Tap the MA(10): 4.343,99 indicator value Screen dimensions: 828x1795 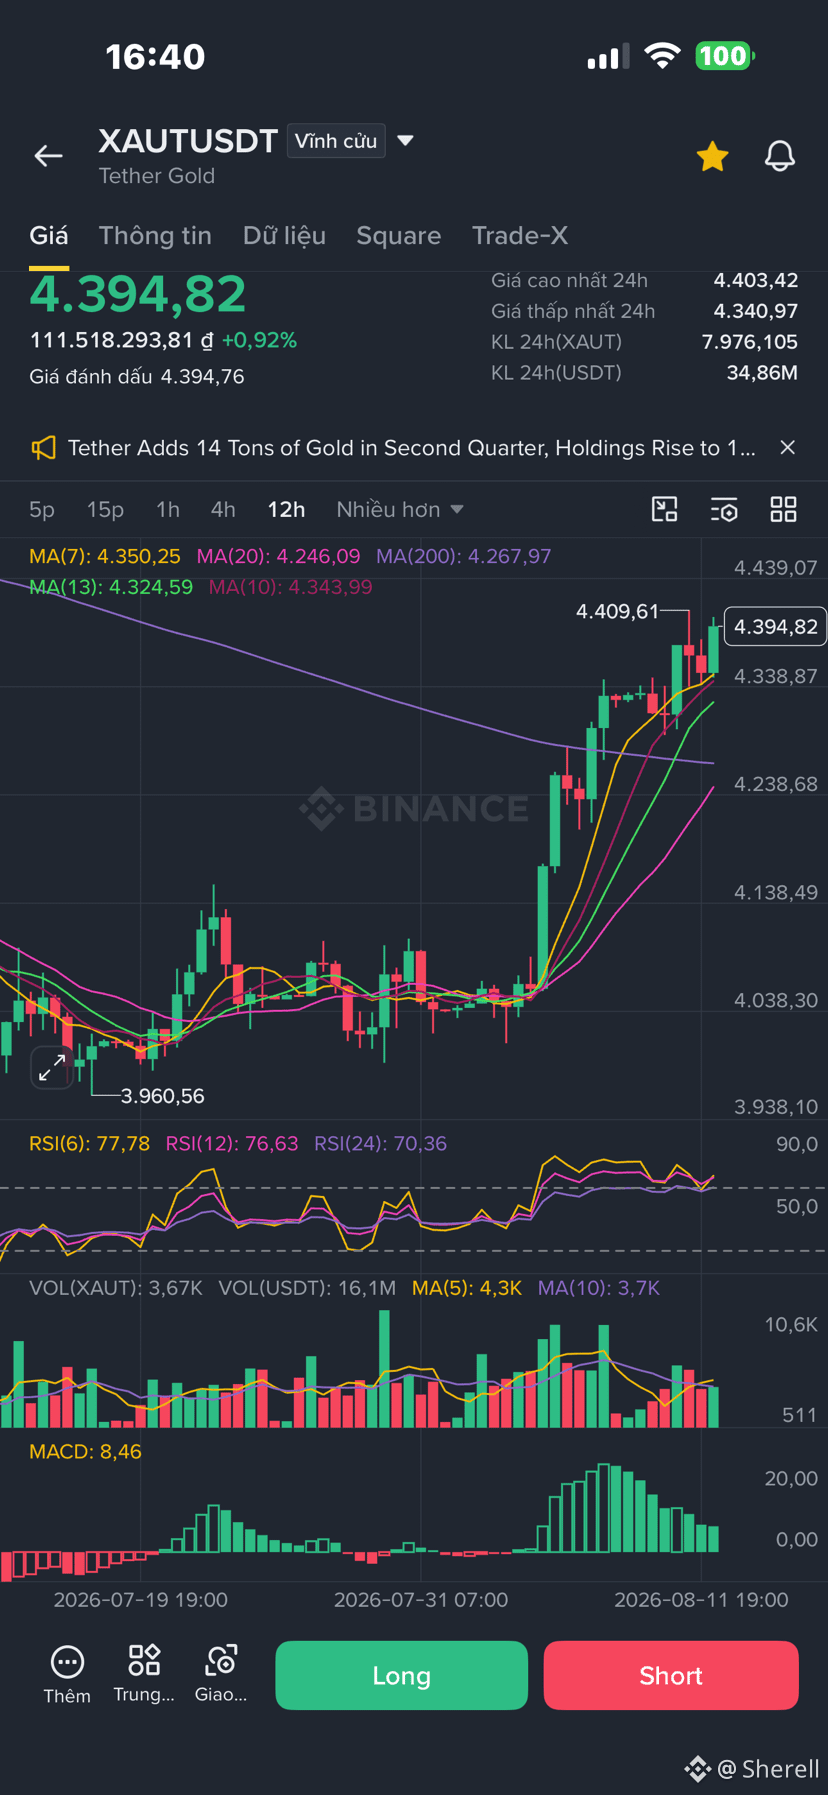click(x=290, y=587)
